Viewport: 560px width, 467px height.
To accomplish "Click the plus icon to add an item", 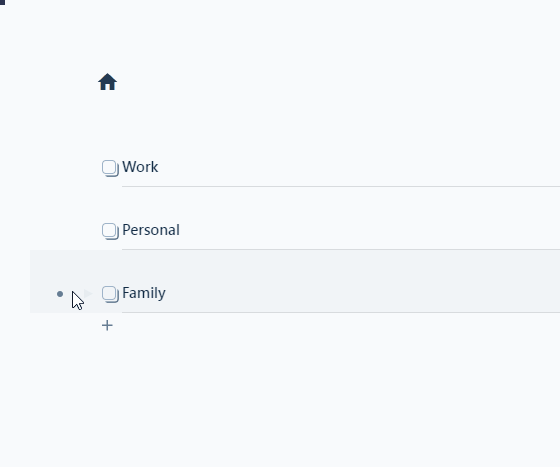I will pyautogui.click(x=107, y=325).
